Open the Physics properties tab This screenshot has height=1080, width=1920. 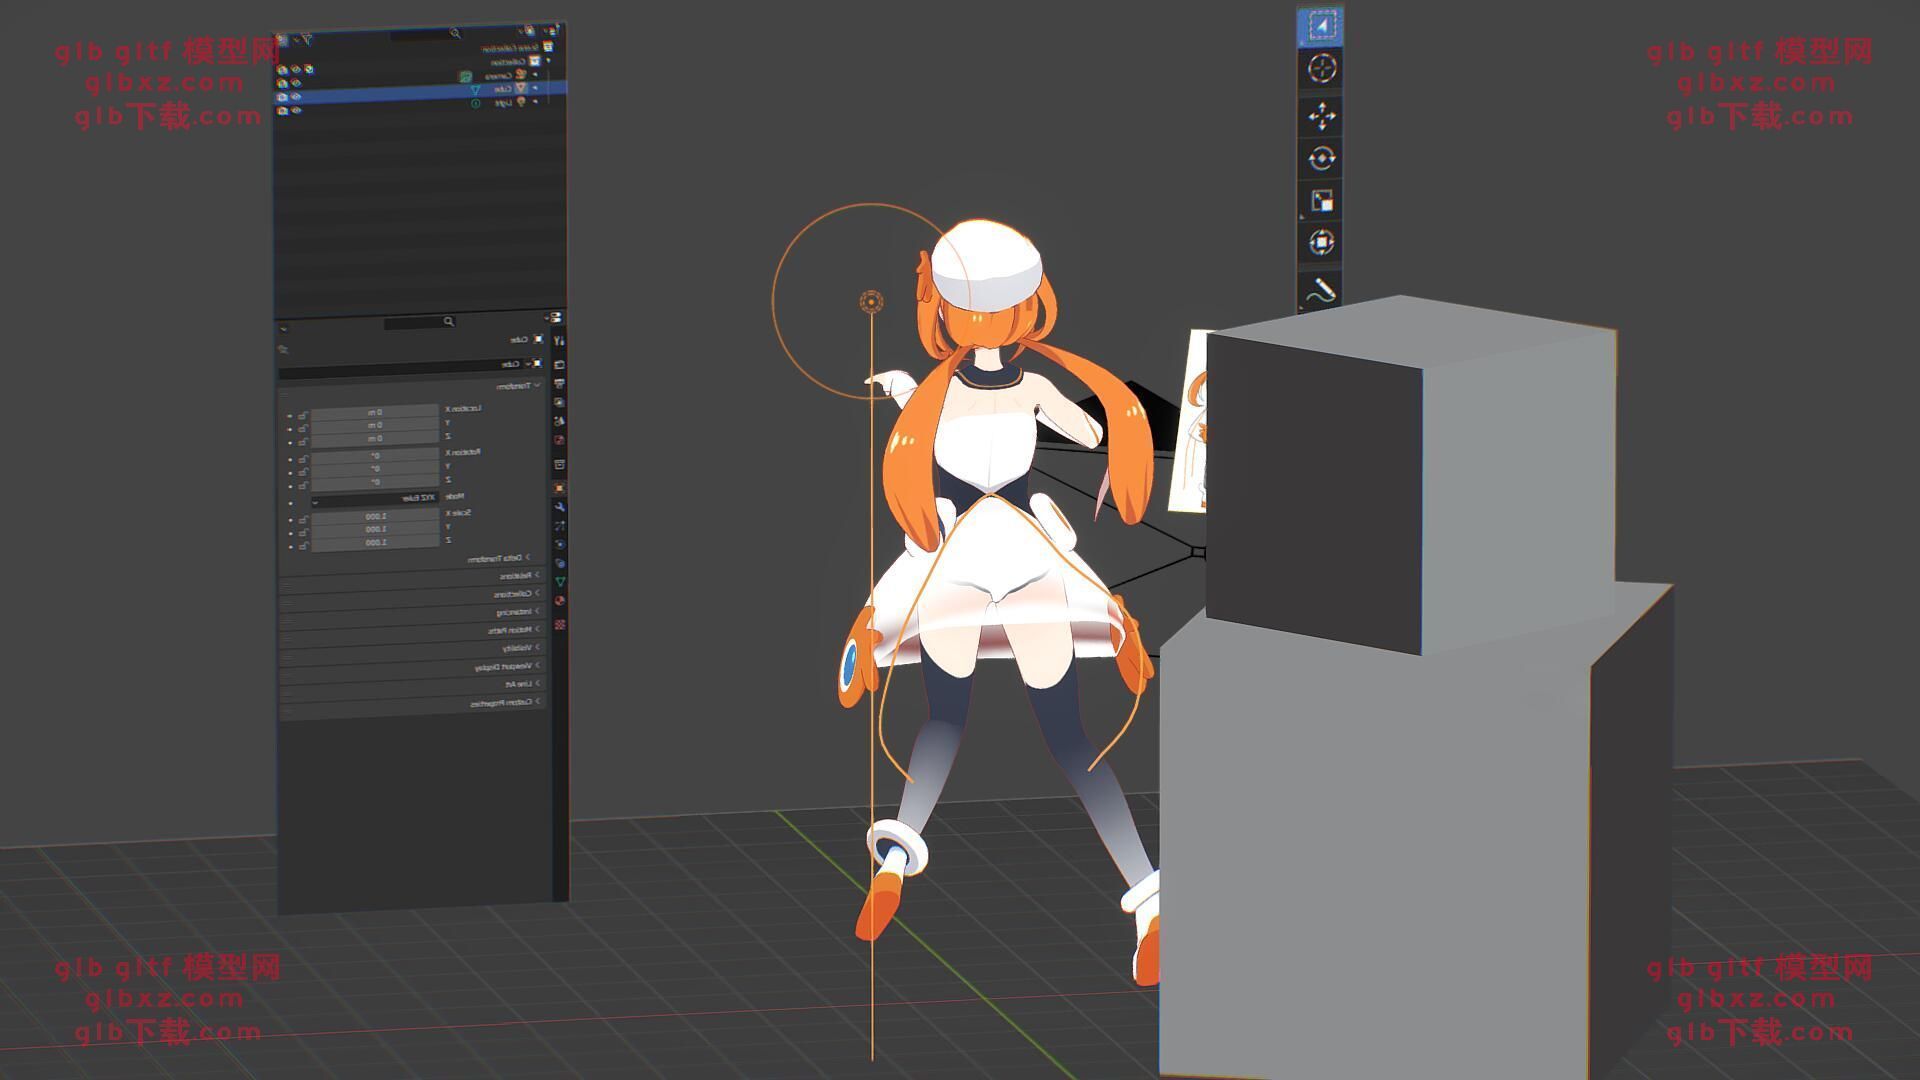tap(560, 544)
